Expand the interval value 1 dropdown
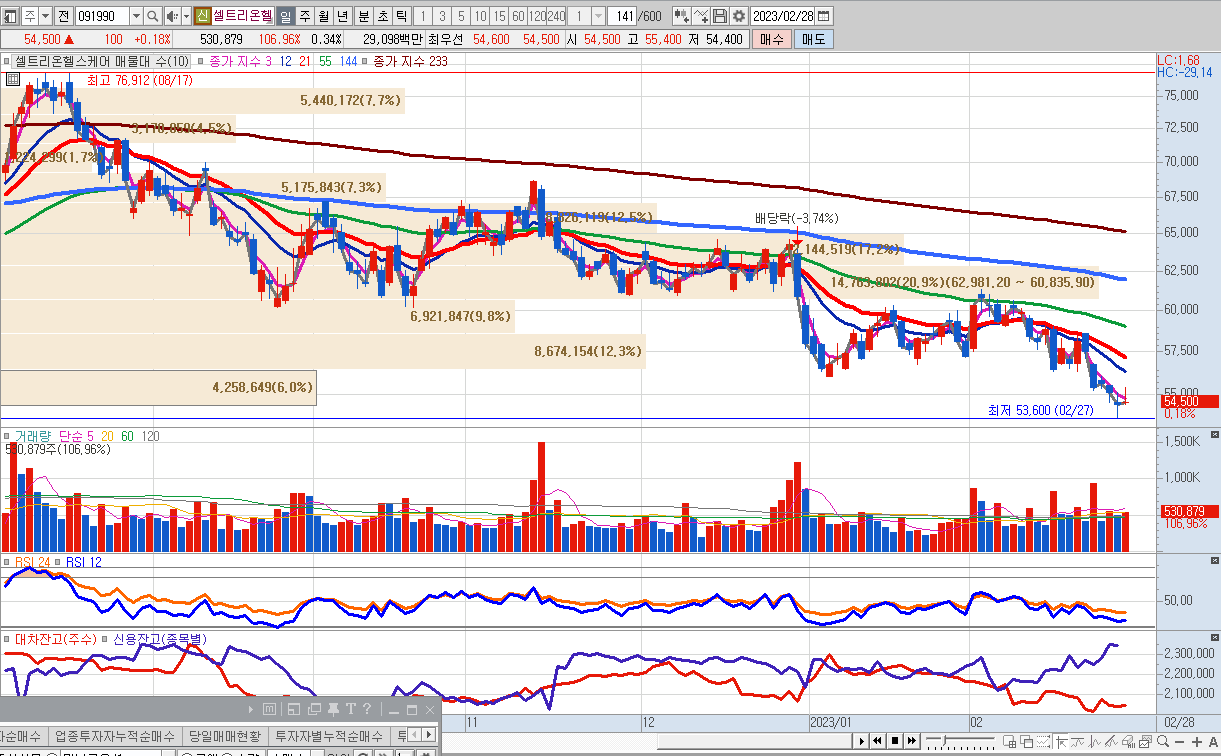Viewport: 1221px width, 756px height. click(598, 16)
